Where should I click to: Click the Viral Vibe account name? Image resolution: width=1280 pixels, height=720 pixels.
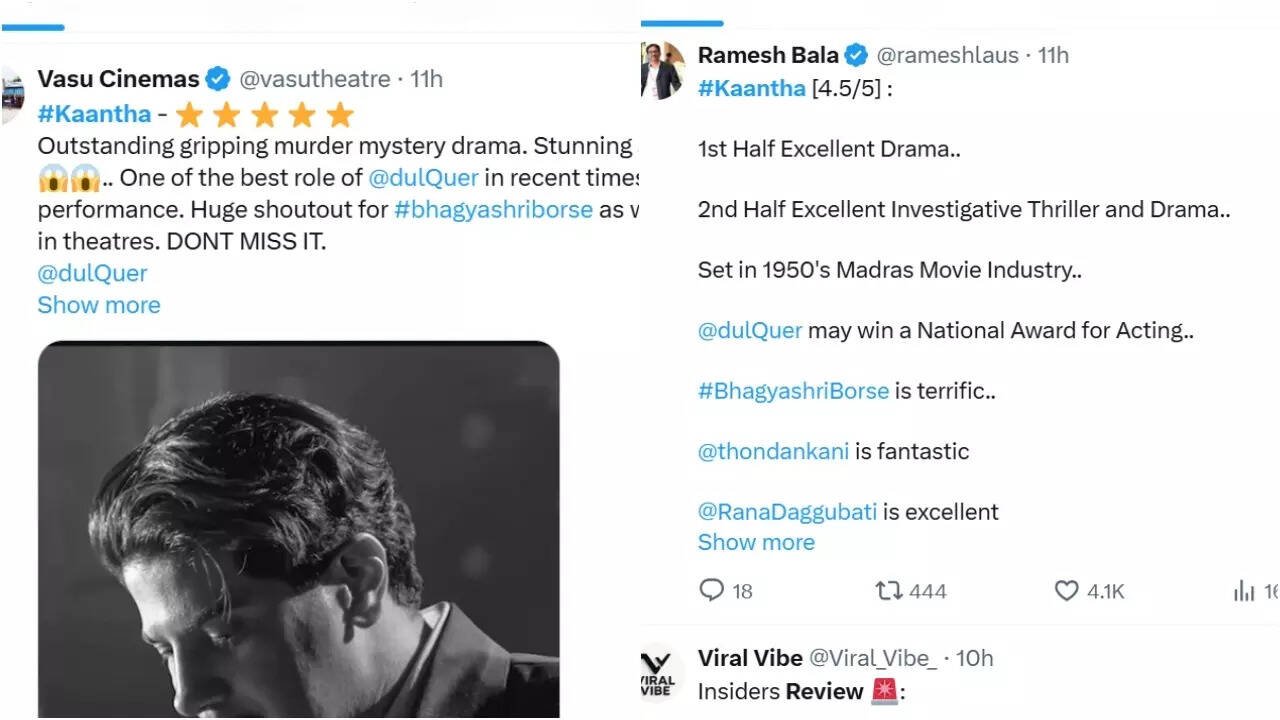point(750,658)
